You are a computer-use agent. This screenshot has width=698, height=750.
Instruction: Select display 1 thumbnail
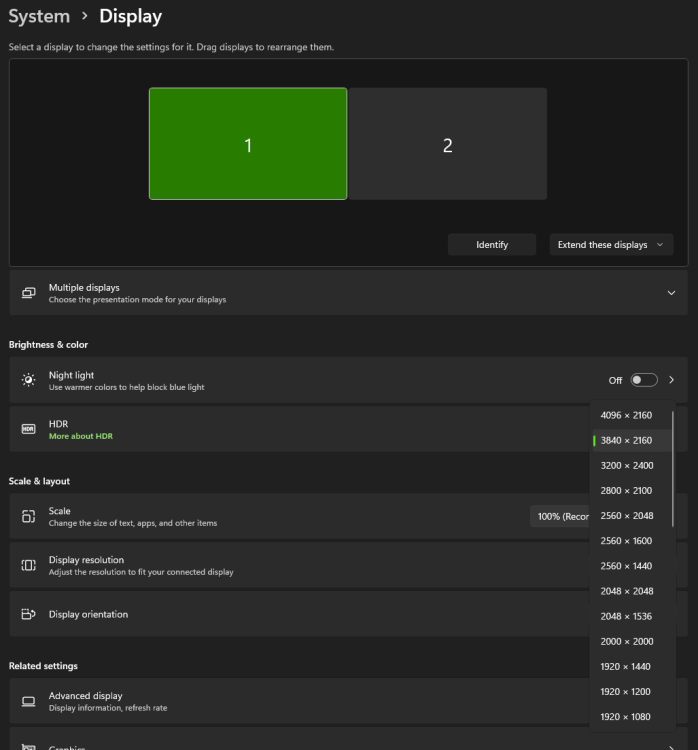coord(248,143)
